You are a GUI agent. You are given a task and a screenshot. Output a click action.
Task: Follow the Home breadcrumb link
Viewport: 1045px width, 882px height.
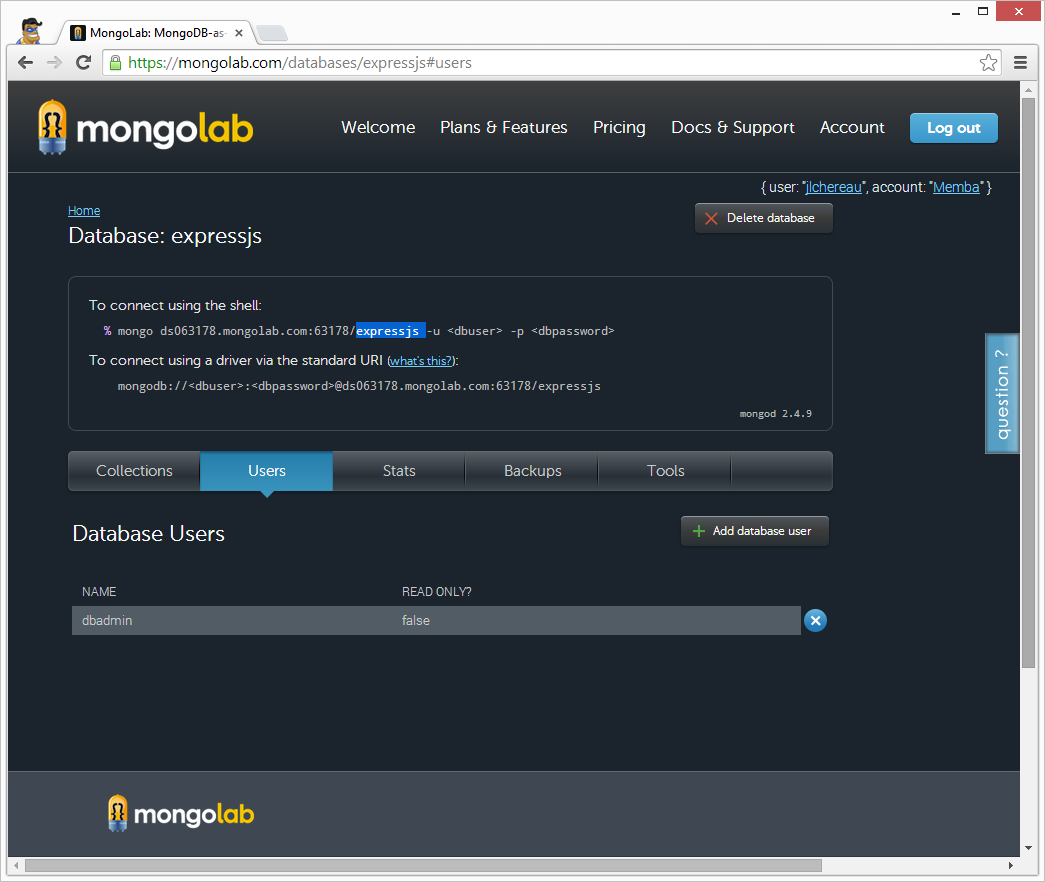click(84, 211)
